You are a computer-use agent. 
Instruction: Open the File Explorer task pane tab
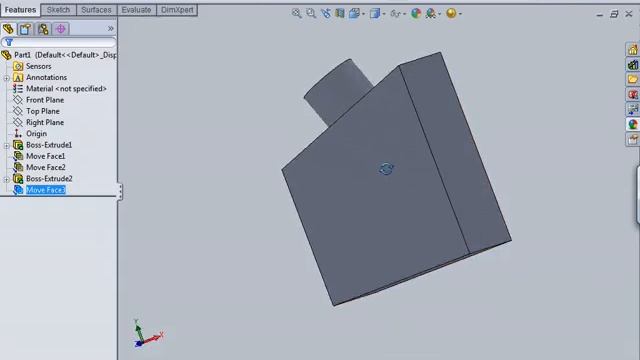point(633,79)
